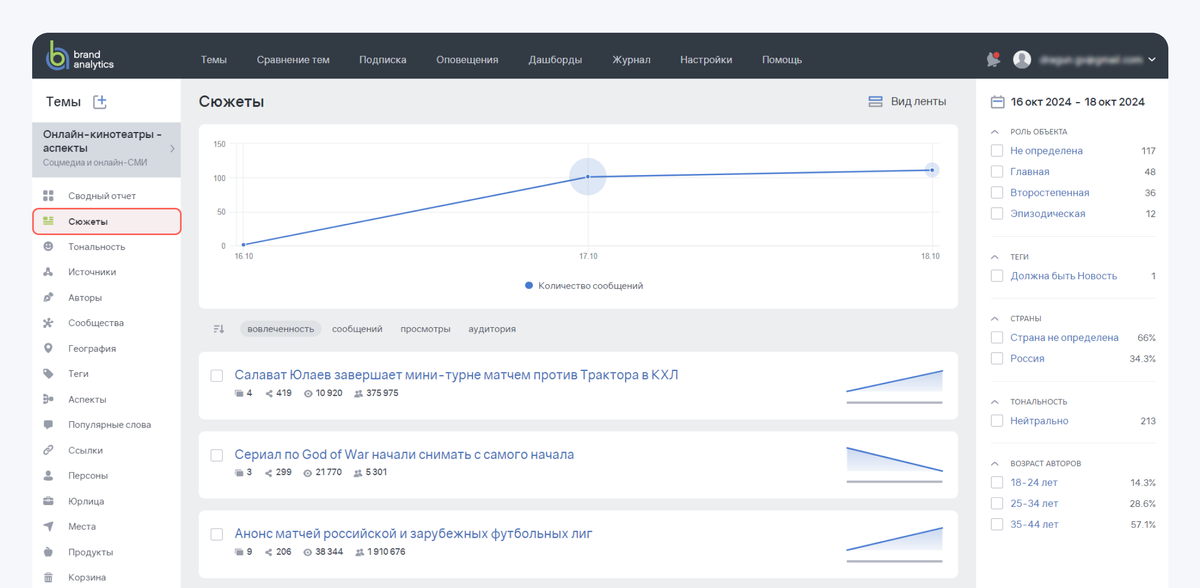This screenshot has height=588, width=1200.
Task: Click the География pin icon
Action: [x=48, y=348]
